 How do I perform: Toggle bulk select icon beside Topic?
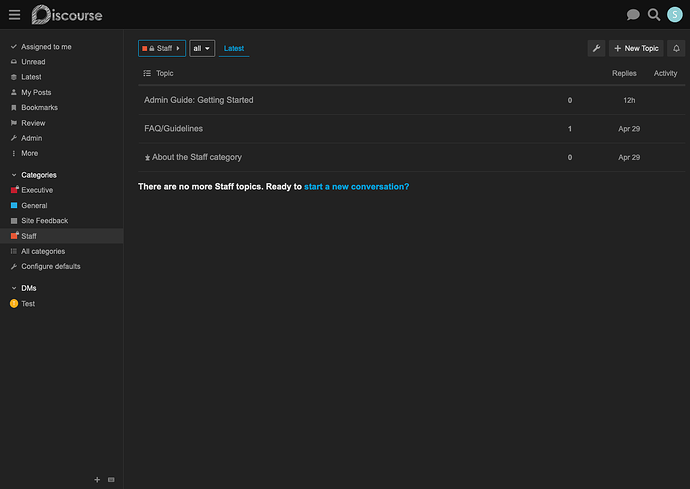(147, 74)
